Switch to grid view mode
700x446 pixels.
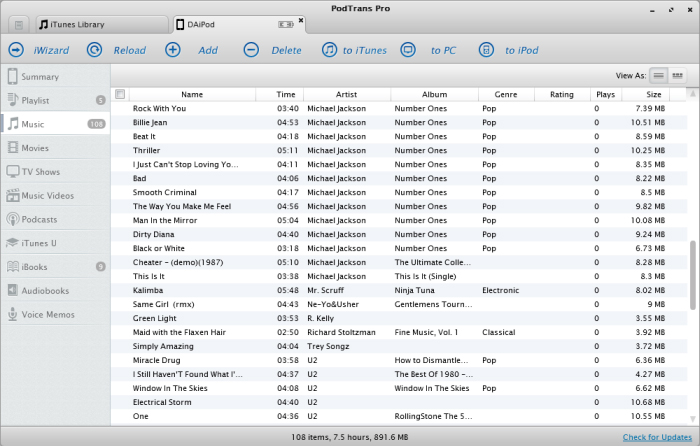pyautogui.click(x=677, y=75)
